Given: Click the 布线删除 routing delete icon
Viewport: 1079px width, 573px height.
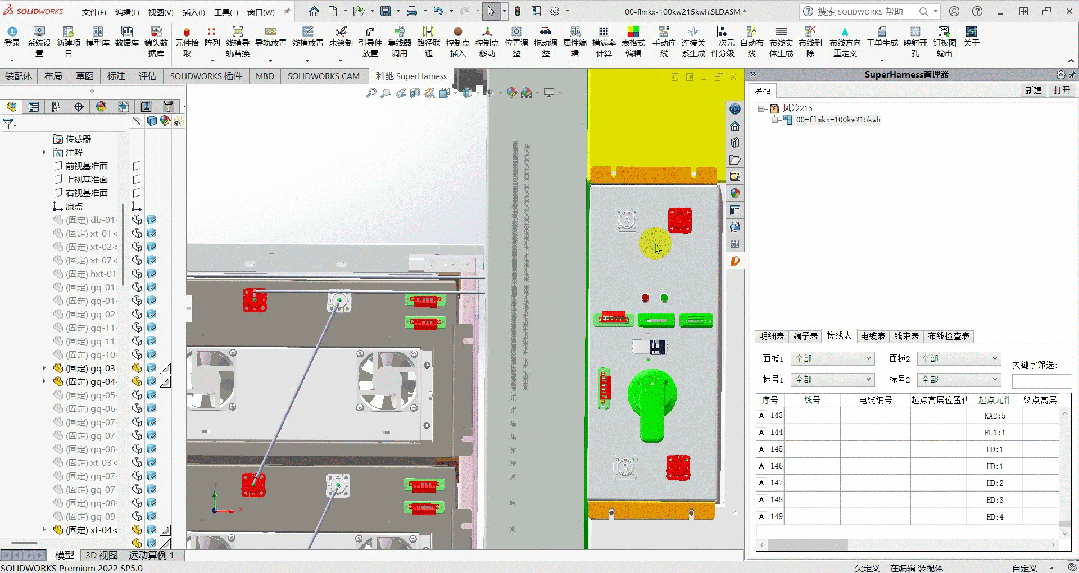Looking at the screenshot, I should tap(810, 32).
